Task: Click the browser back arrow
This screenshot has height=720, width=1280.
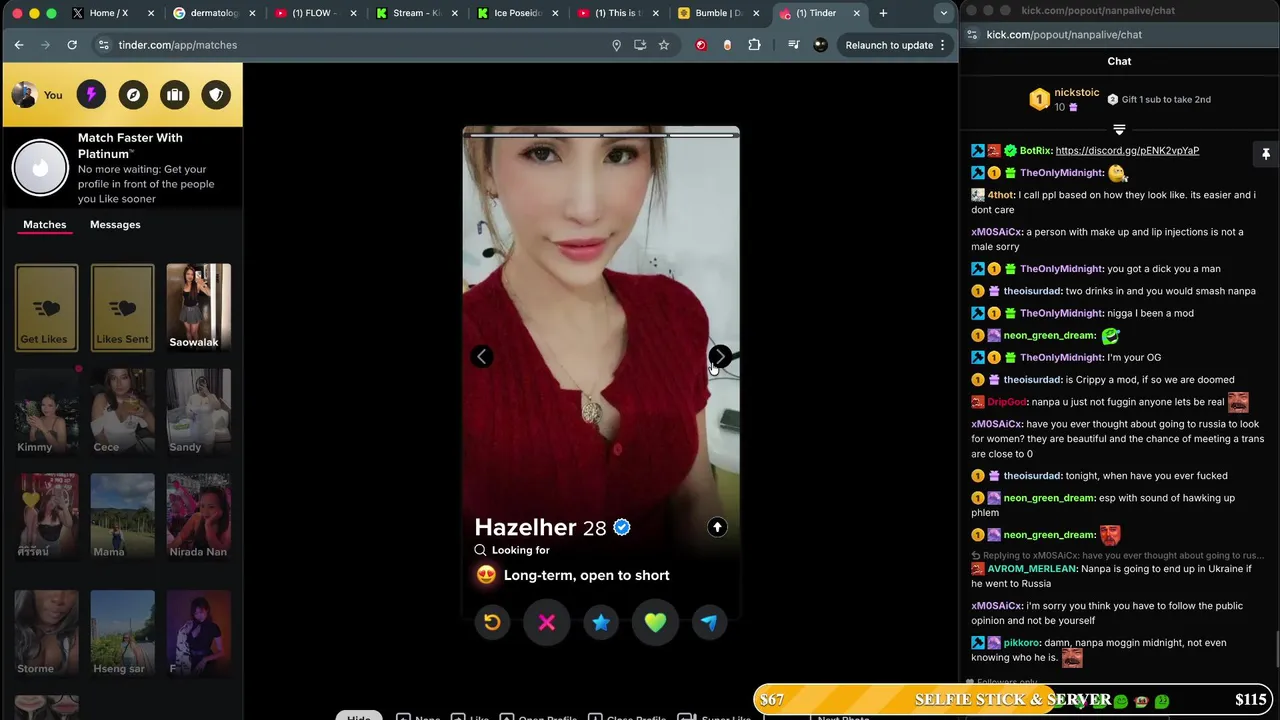Action: (19, 45)
